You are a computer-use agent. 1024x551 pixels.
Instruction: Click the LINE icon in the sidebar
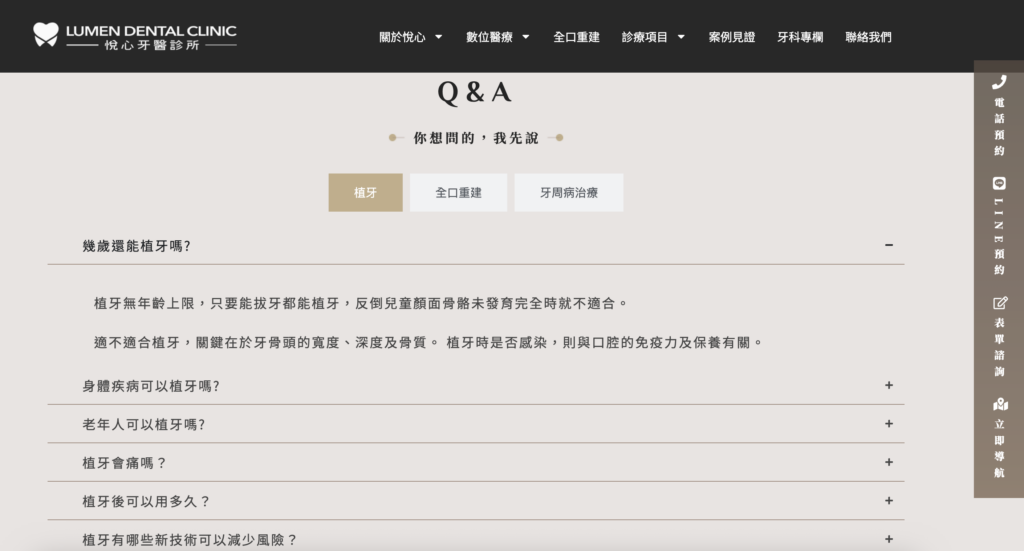pos(999,183)
